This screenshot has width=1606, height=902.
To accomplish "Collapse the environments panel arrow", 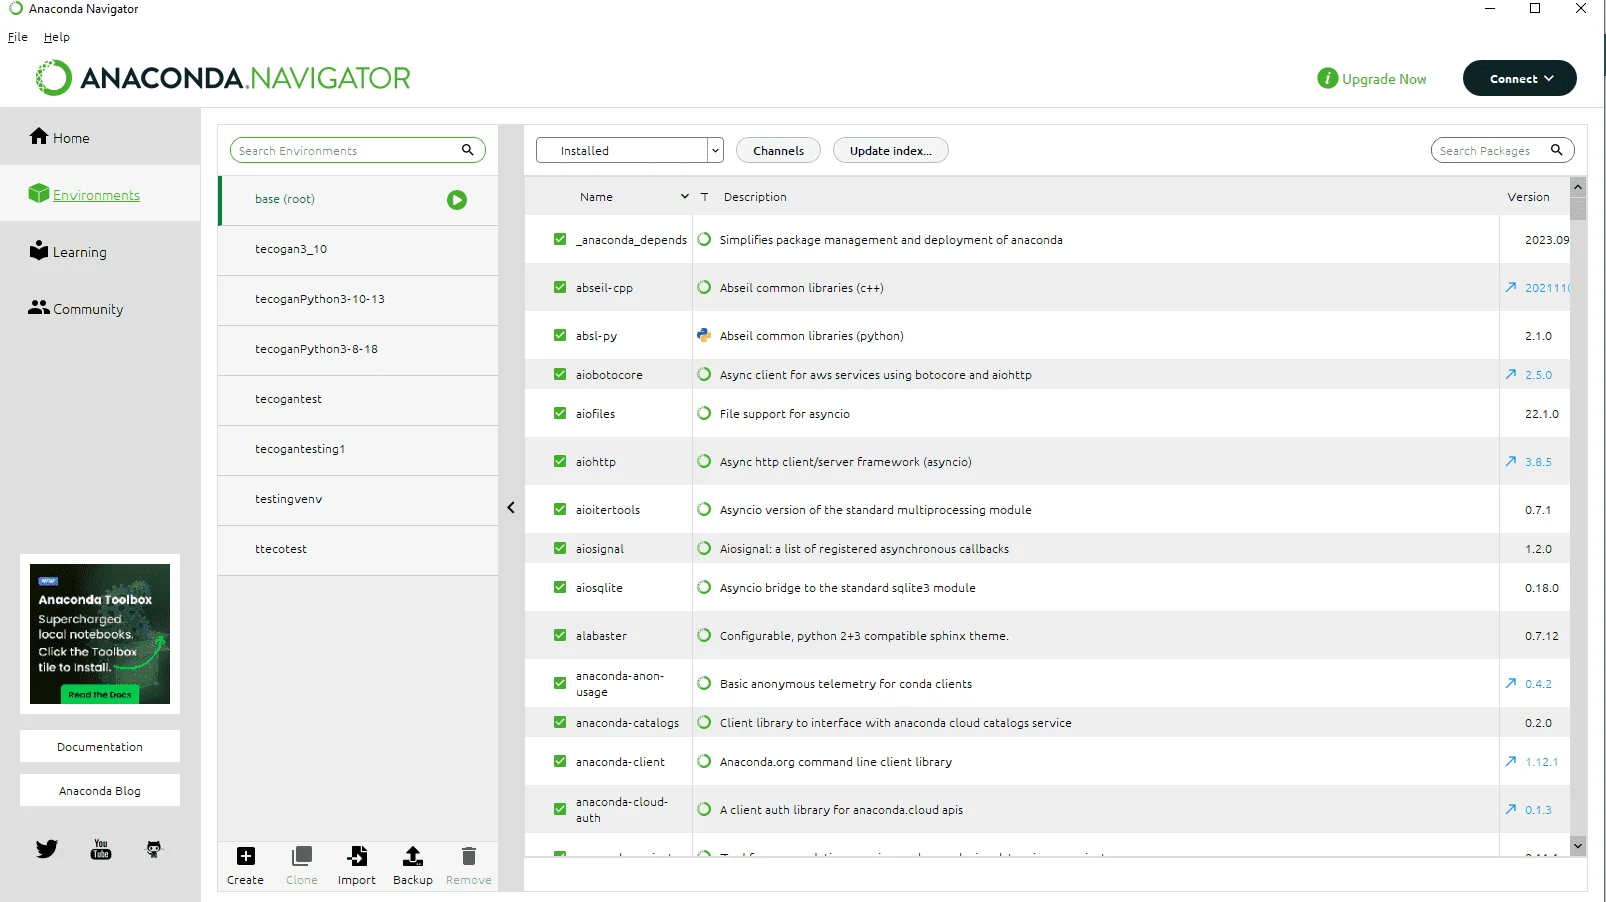I will [511, 508].
